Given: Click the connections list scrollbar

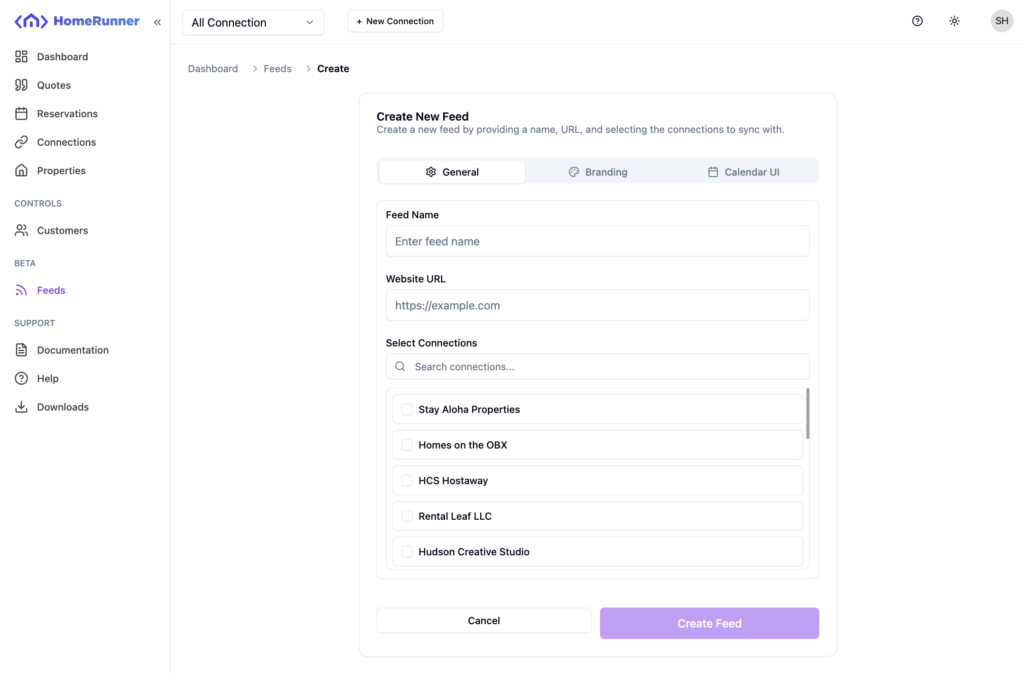Looking at the screenshot, I should pyautogui.click(x=807, y=413).
